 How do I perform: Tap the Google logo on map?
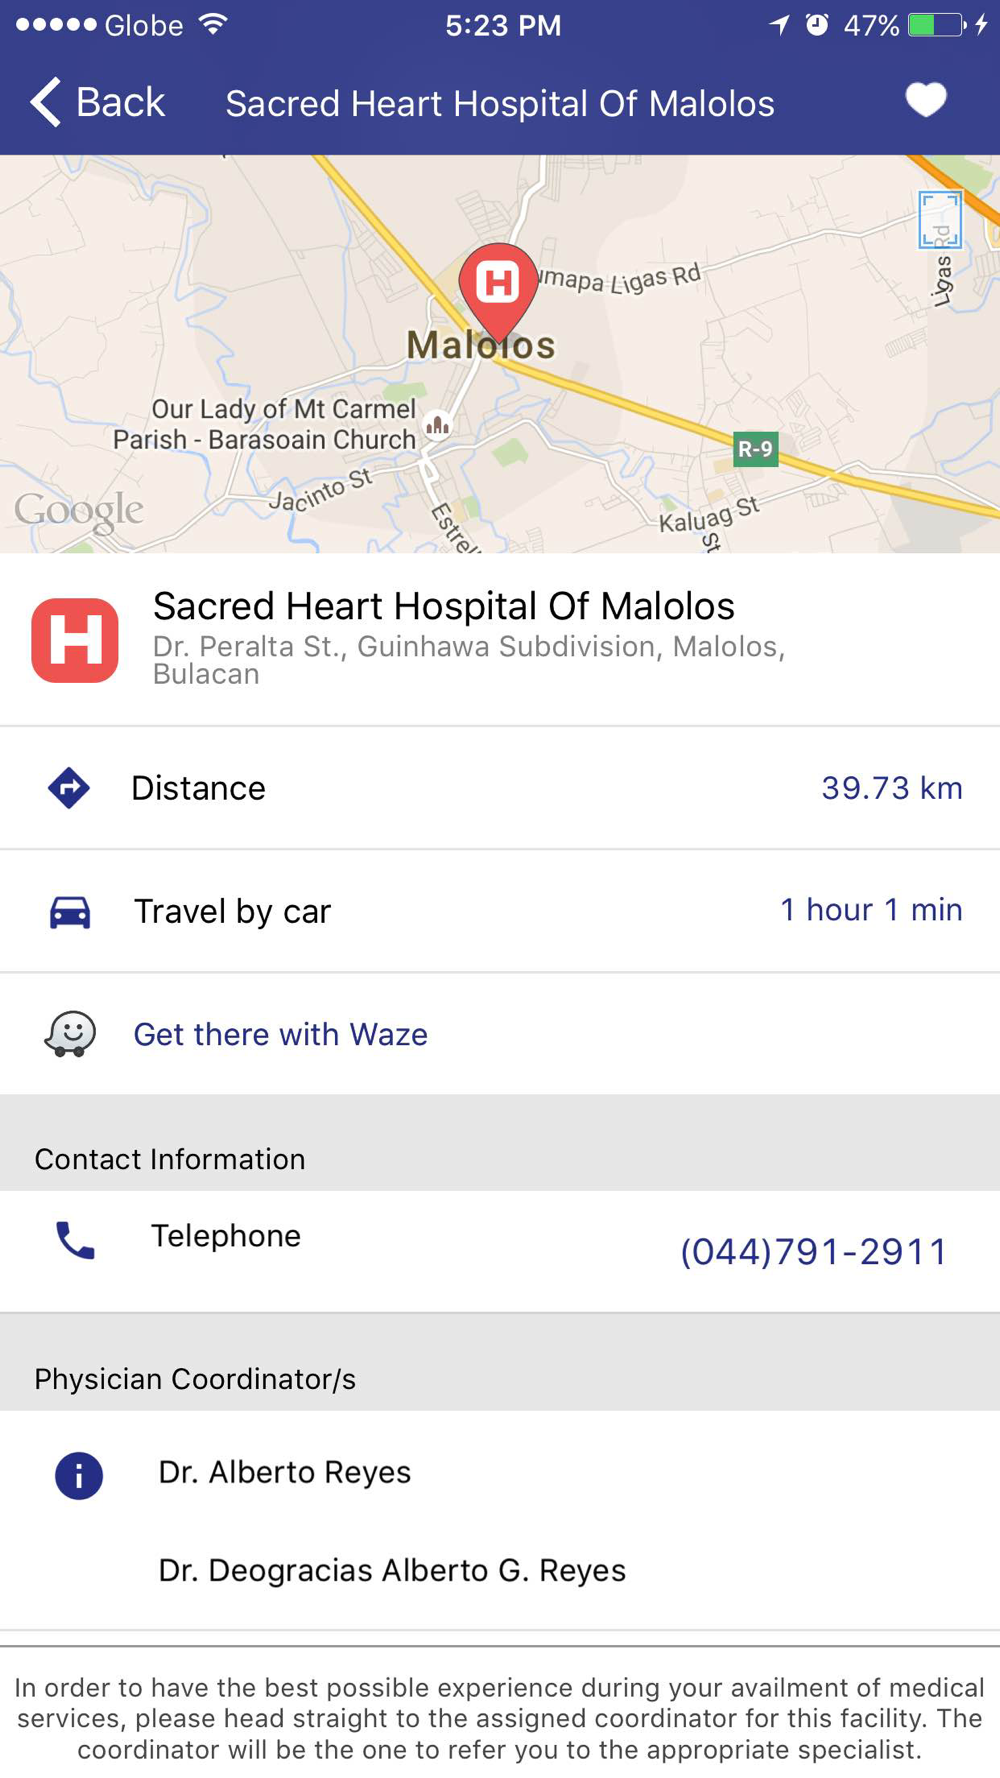point(79,512)
